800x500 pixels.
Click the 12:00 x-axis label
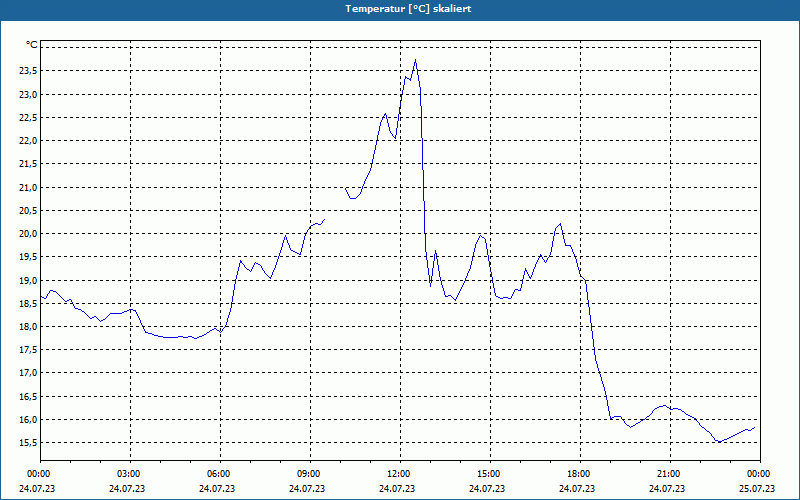click(x=401, y=474)
